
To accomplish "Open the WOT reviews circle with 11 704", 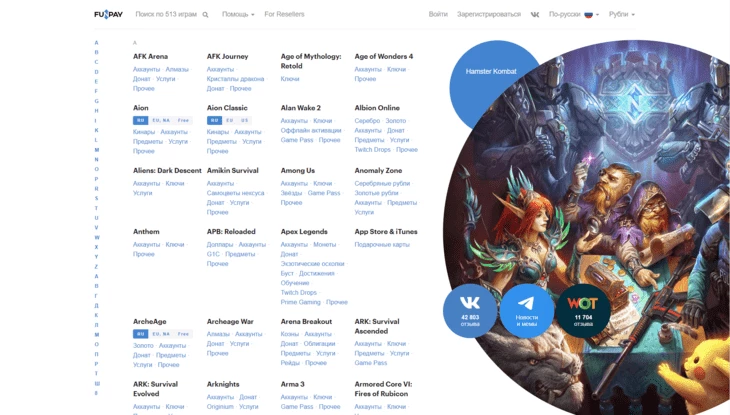I will pos(583,311).
